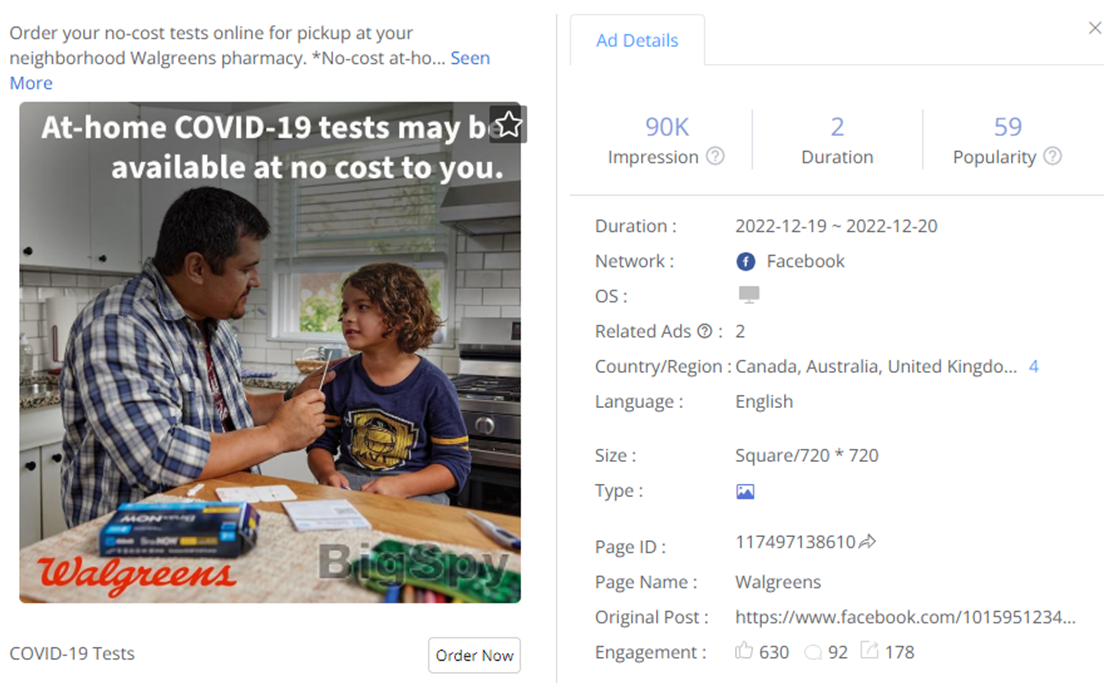
Task: Expand the country list showing 4
Action: (1034, 366)
